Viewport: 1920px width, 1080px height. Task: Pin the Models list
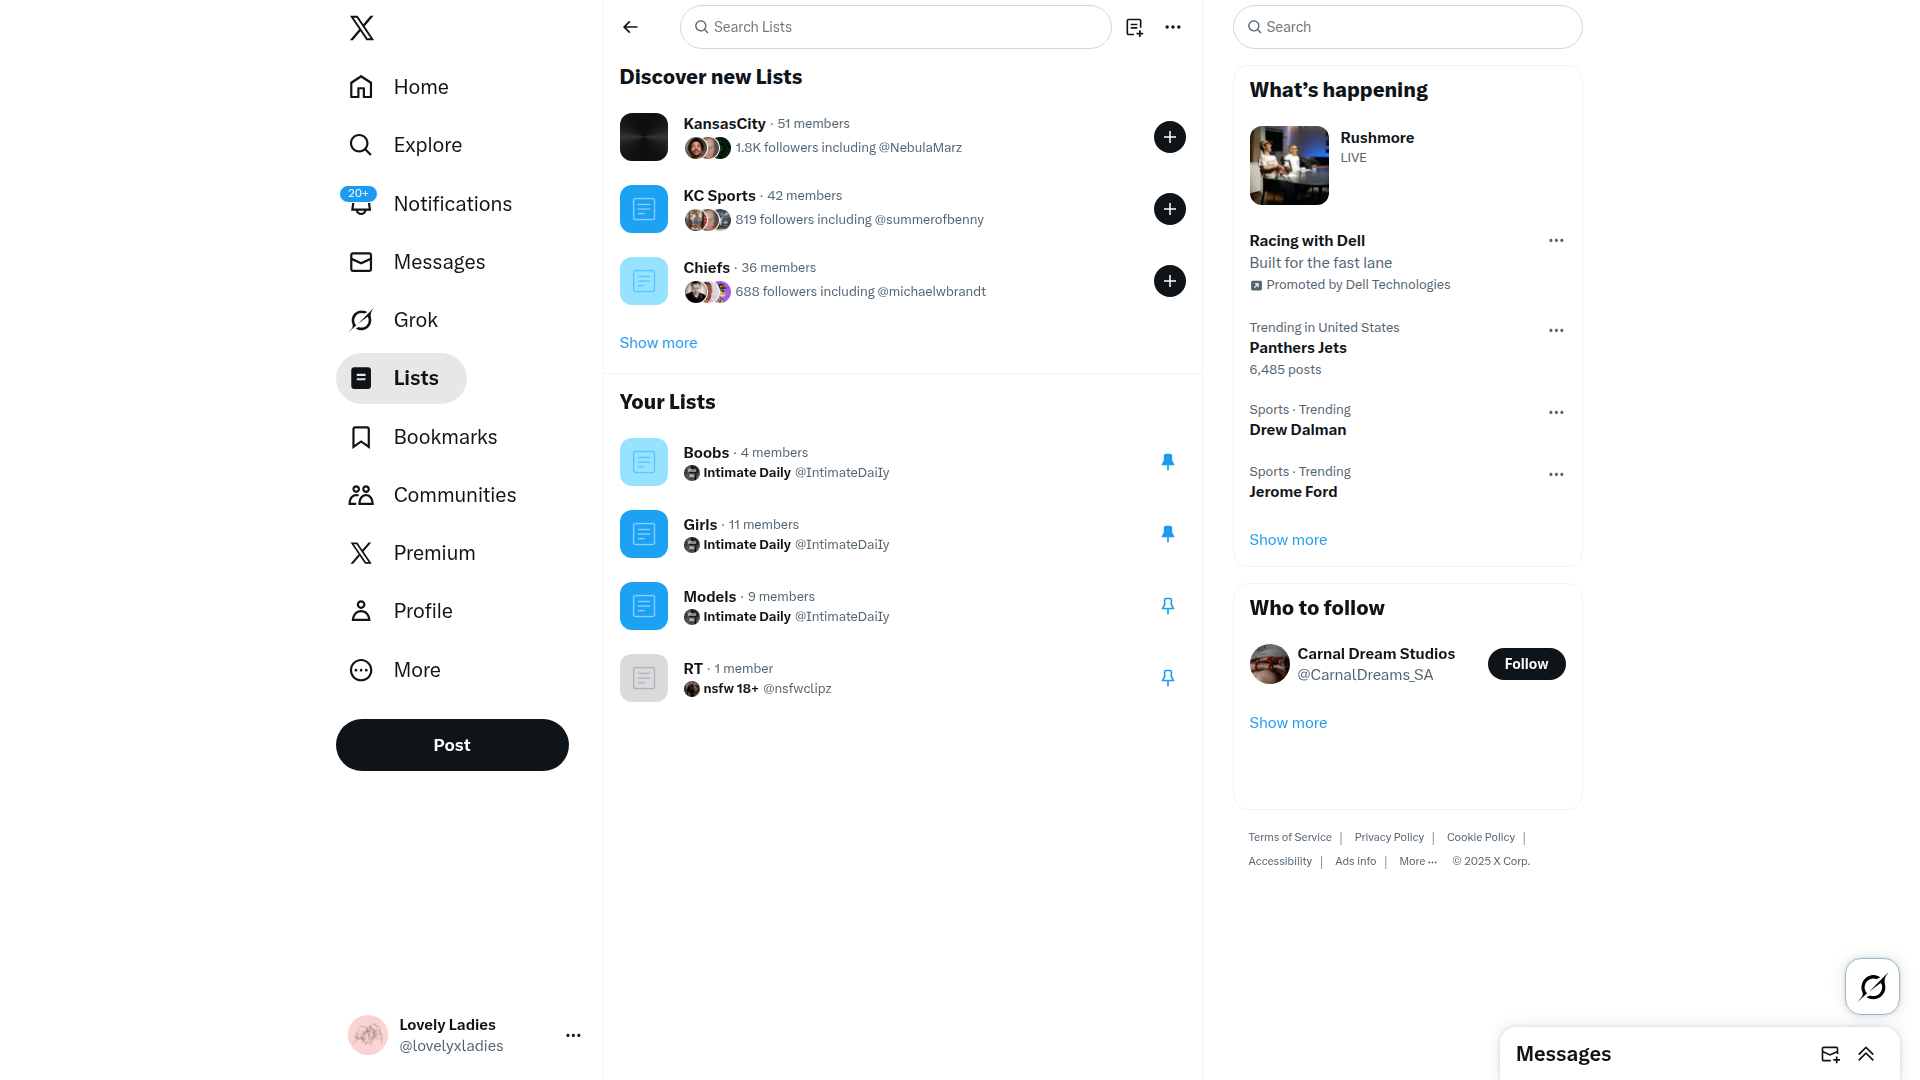(1167, 606)
